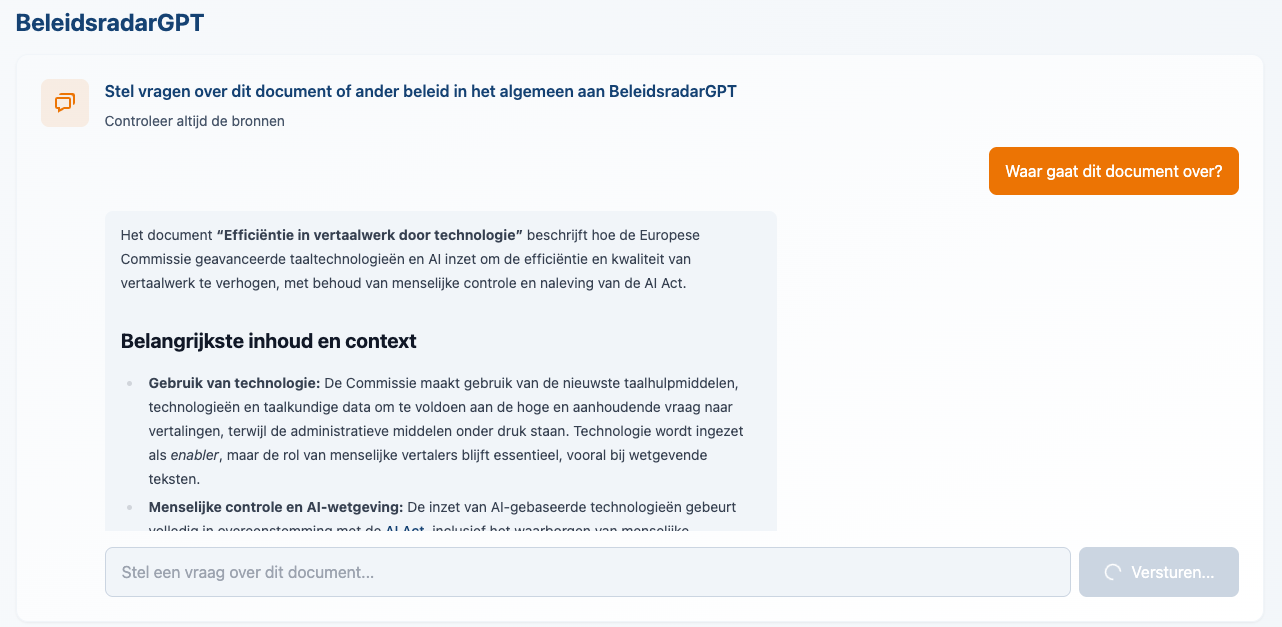Image resolution: width=1282 pixels, height=627 pixels.
Task: Click the Gebruik van technologie label
Action: [x=231, y=383]
